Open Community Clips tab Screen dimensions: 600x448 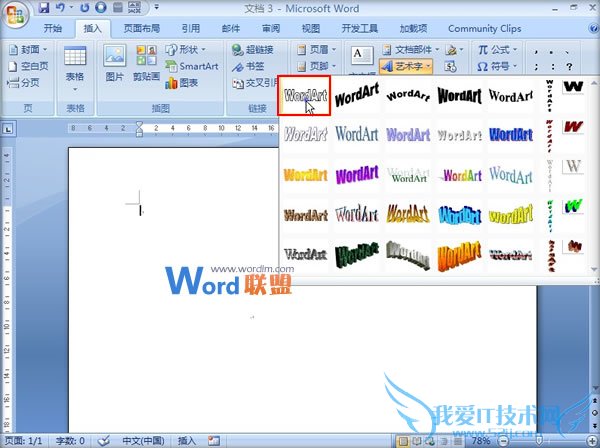point(484,29)
